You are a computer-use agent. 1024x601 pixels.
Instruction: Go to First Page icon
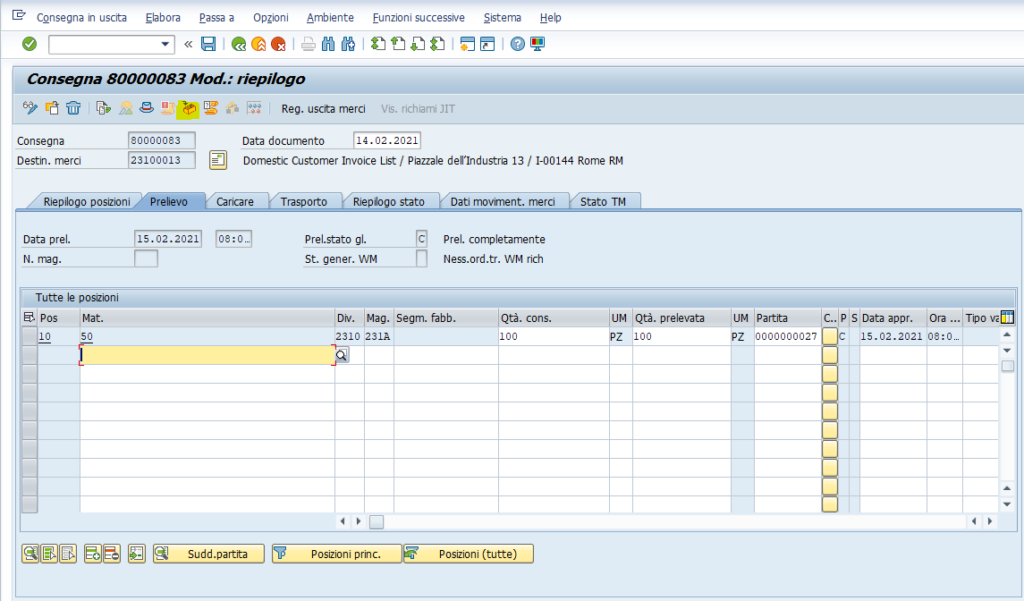point(378,44)
